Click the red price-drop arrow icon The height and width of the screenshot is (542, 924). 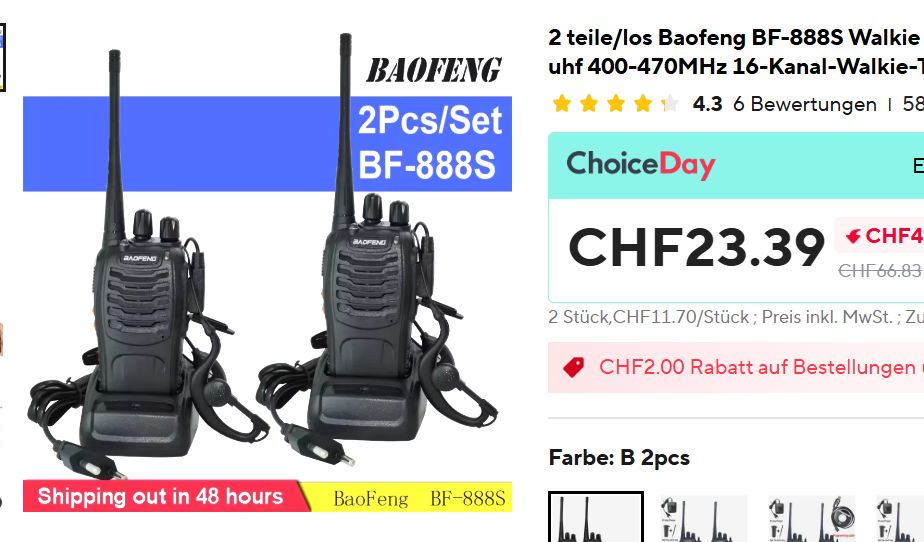tap(853, 236)
